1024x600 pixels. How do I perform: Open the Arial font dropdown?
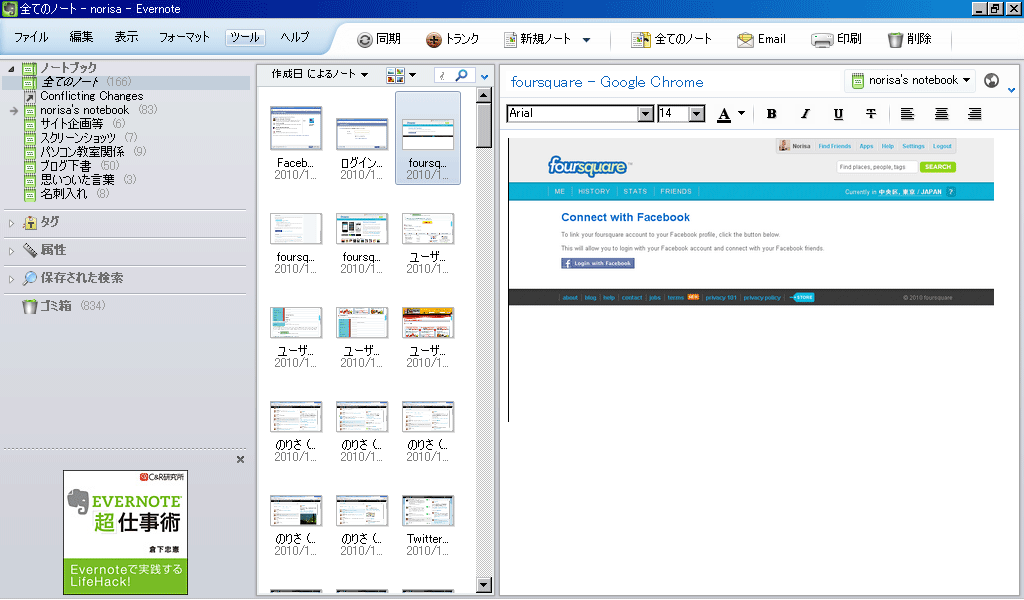point(645,114)
